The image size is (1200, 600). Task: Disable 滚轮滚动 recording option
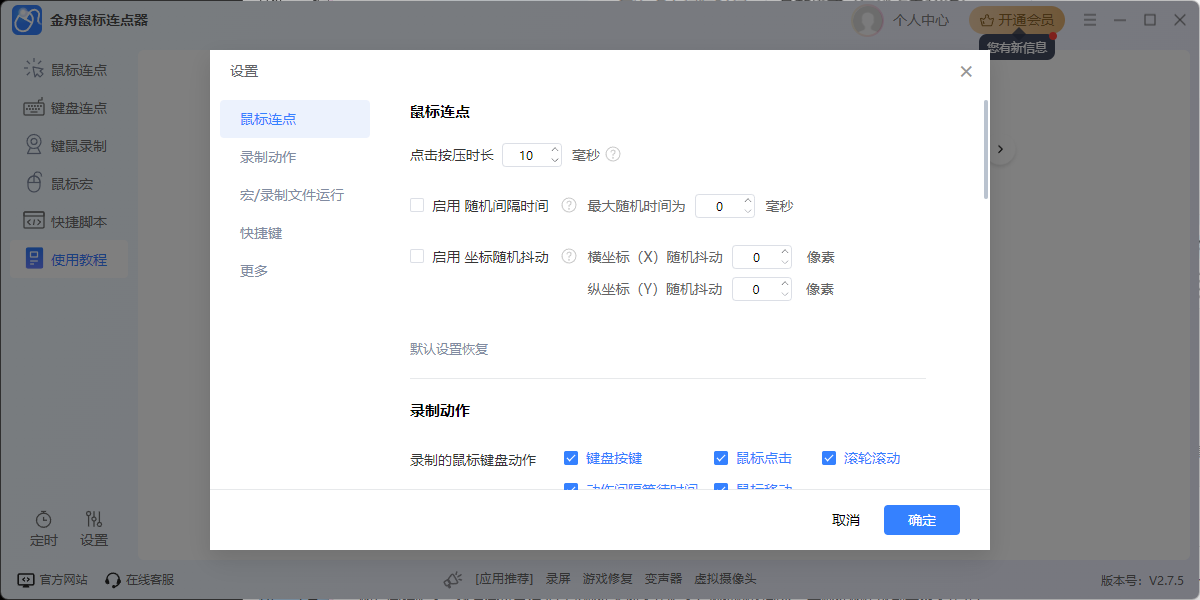point(829,458)
